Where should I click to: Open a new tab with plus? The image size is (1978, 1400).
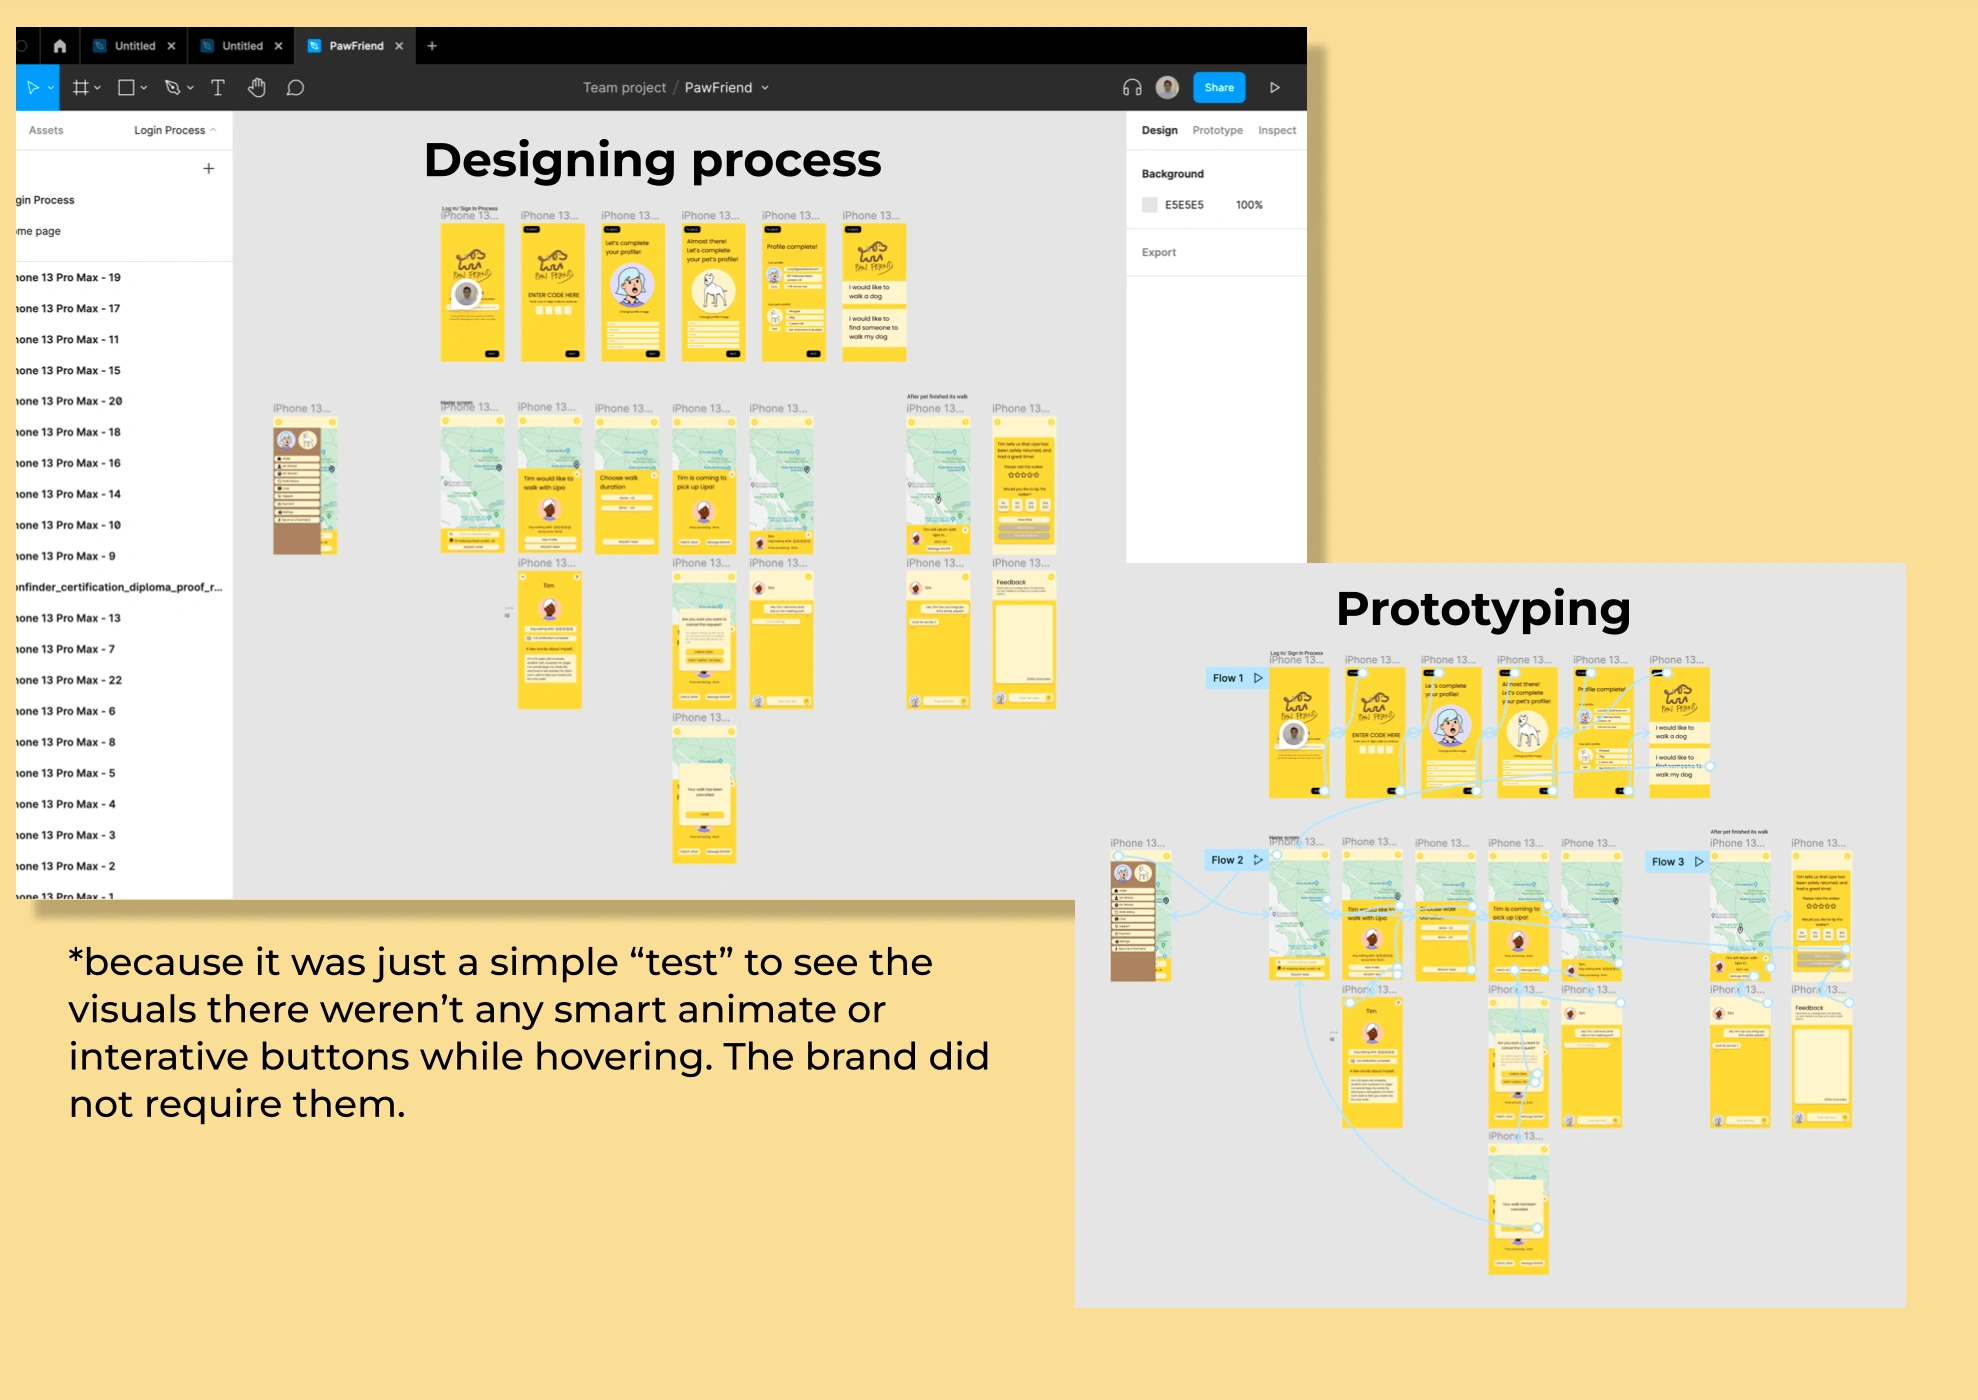pos(432,46)
